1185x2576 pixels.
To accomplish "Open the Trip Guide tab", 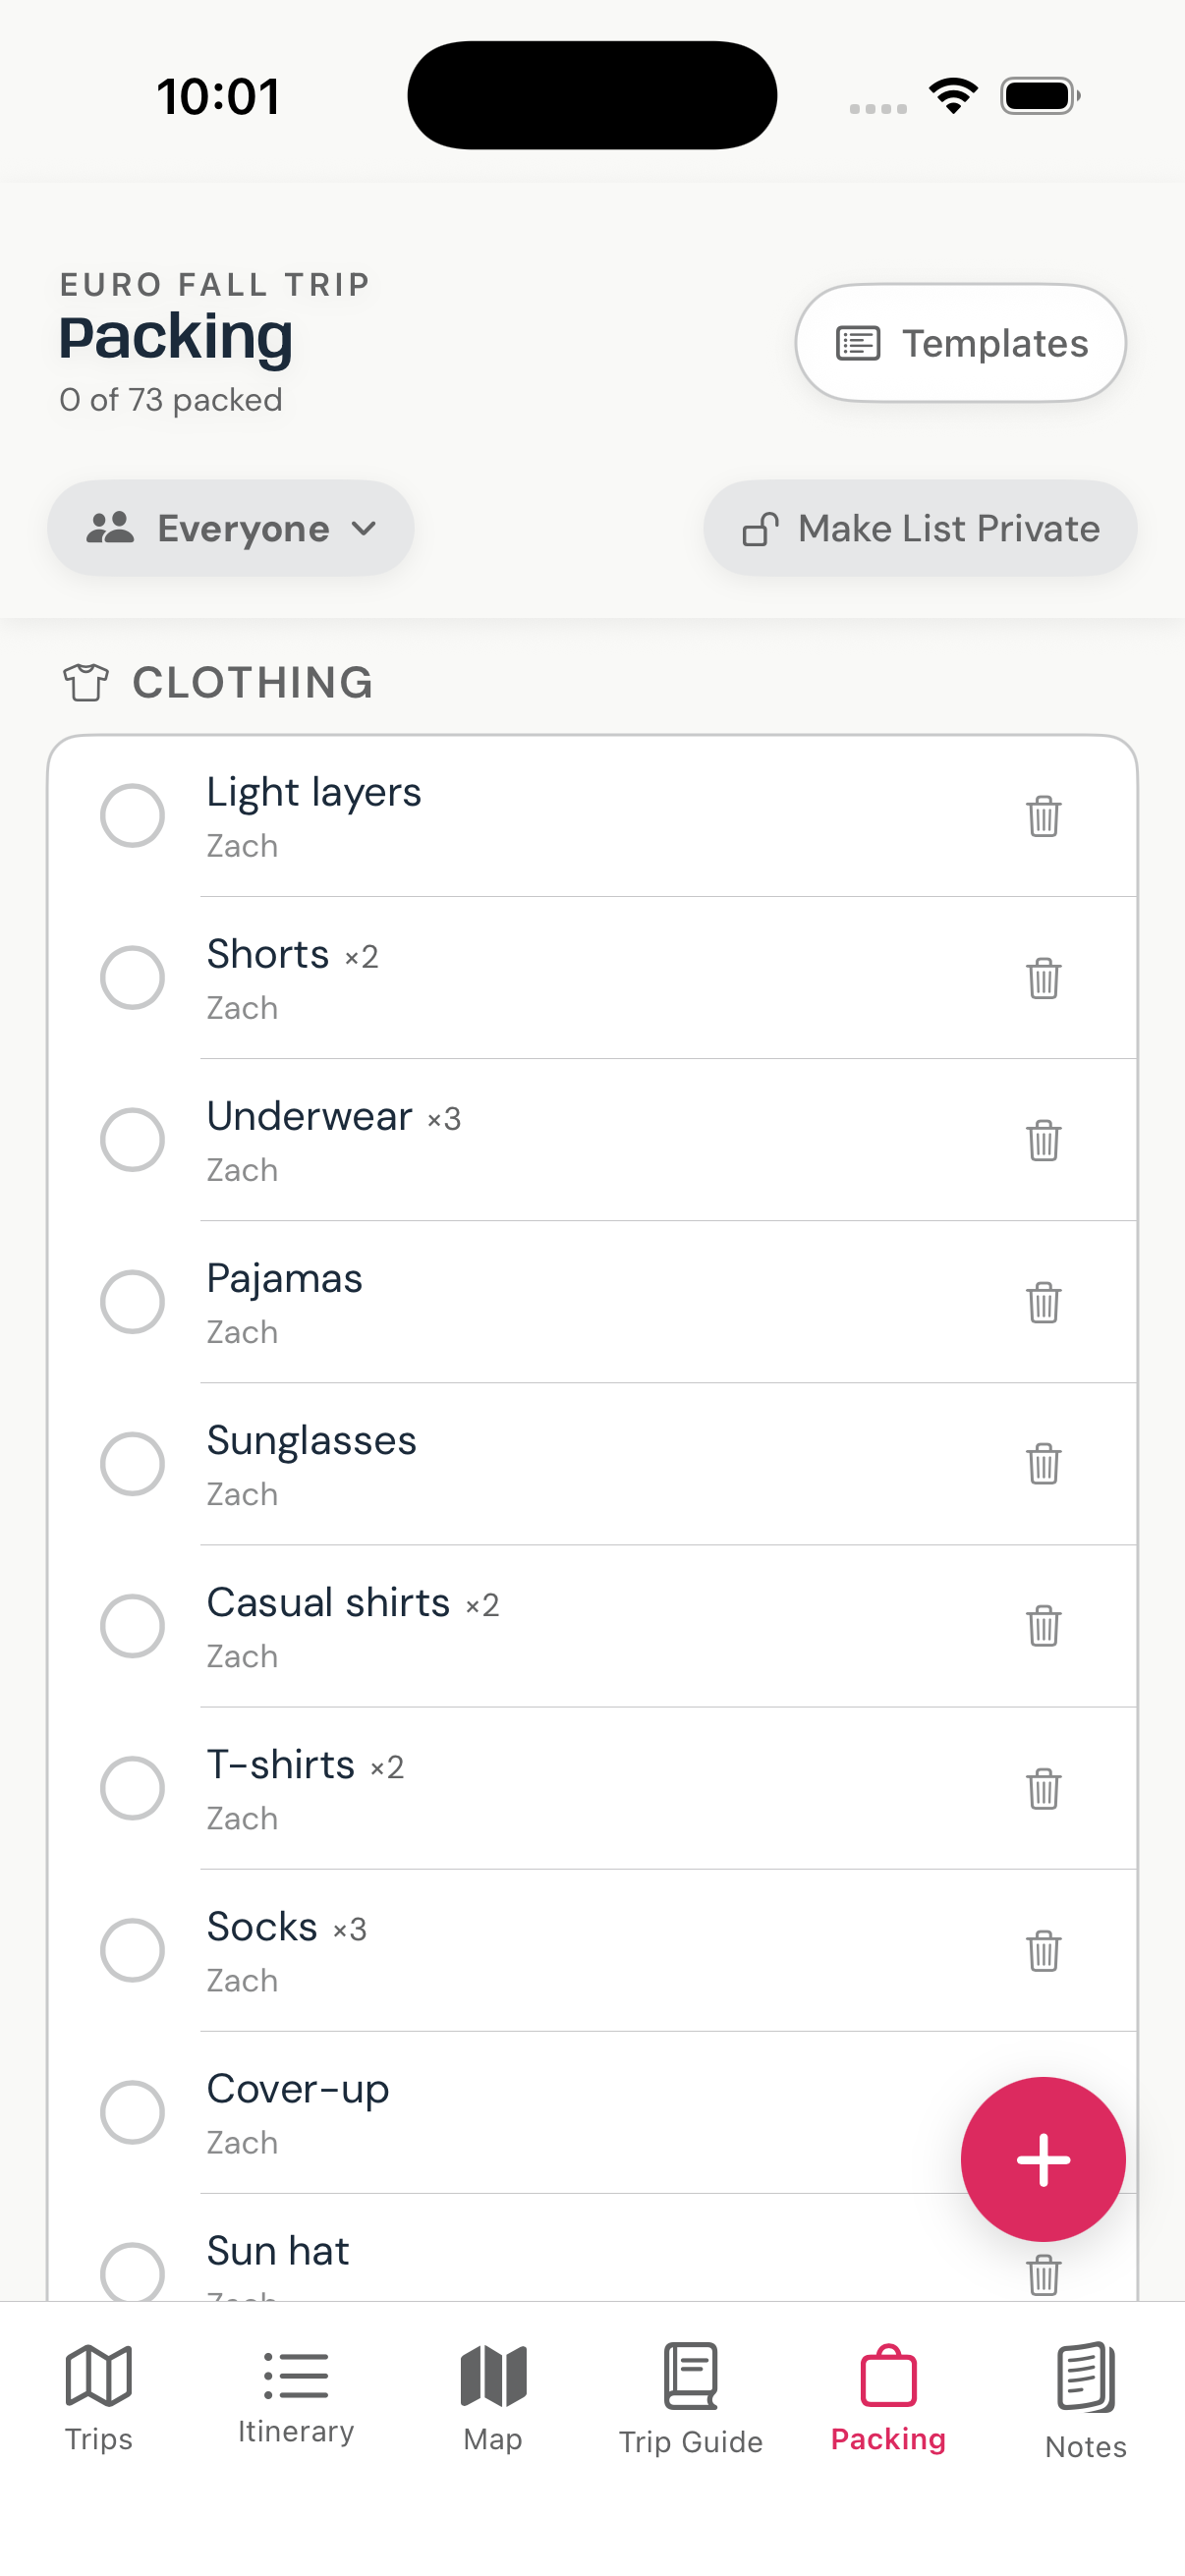I will 691,2398.
